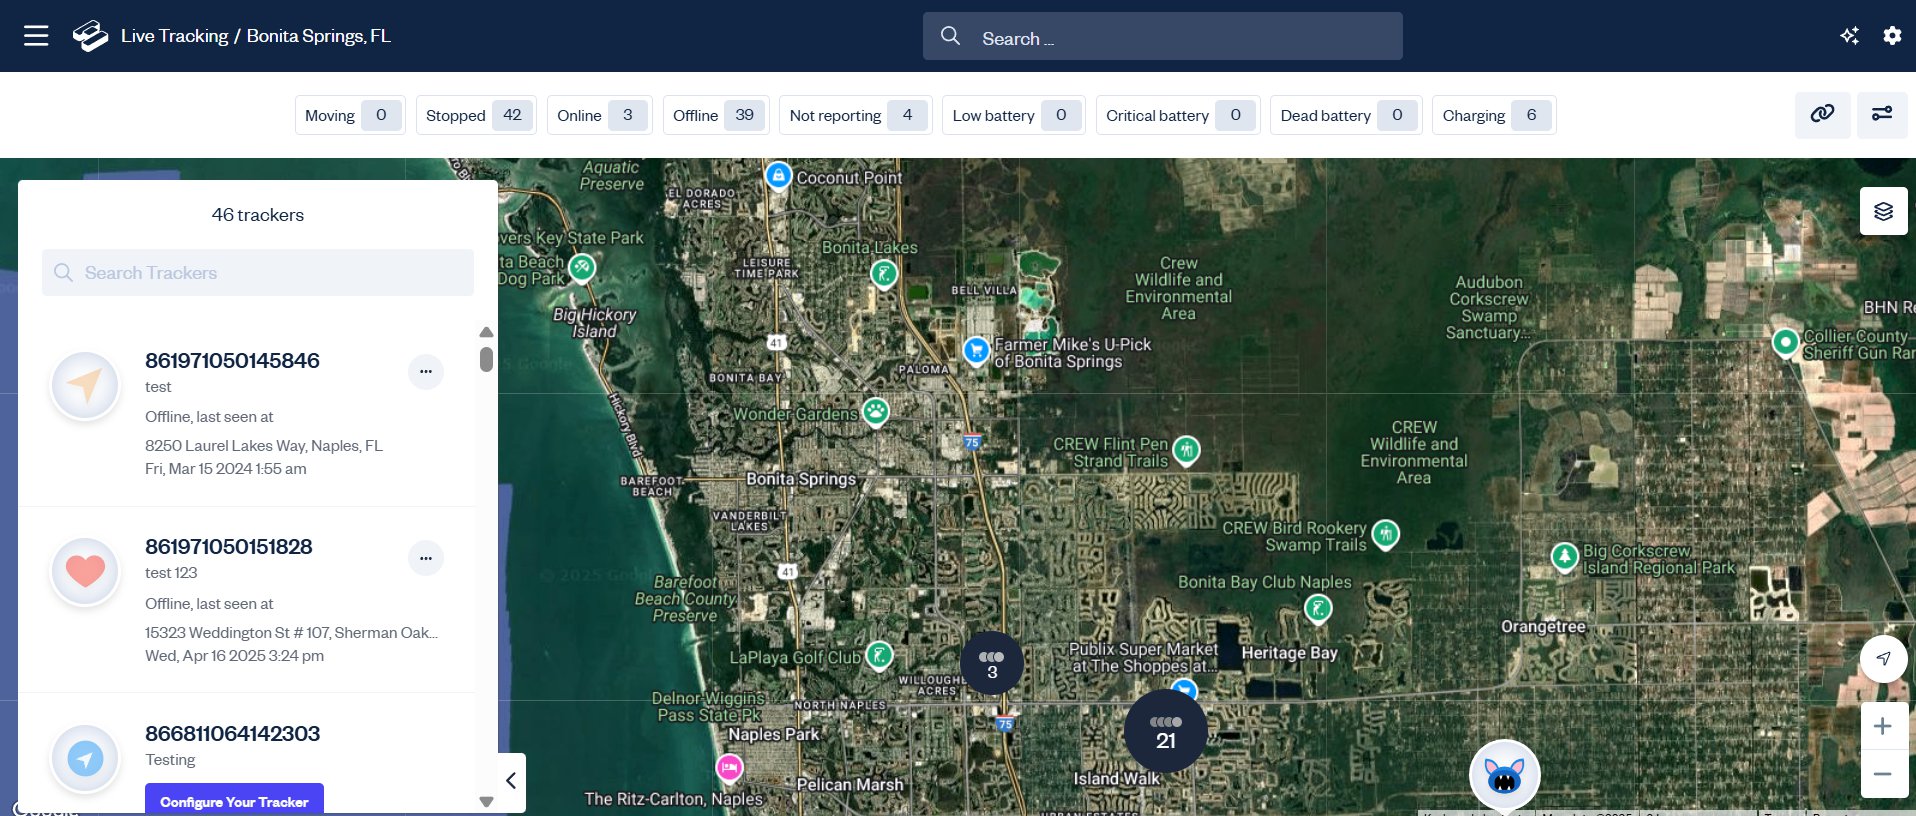Click the locate-me arrow button on map
Screen dimensions: 1916x816
(1884, 658)
